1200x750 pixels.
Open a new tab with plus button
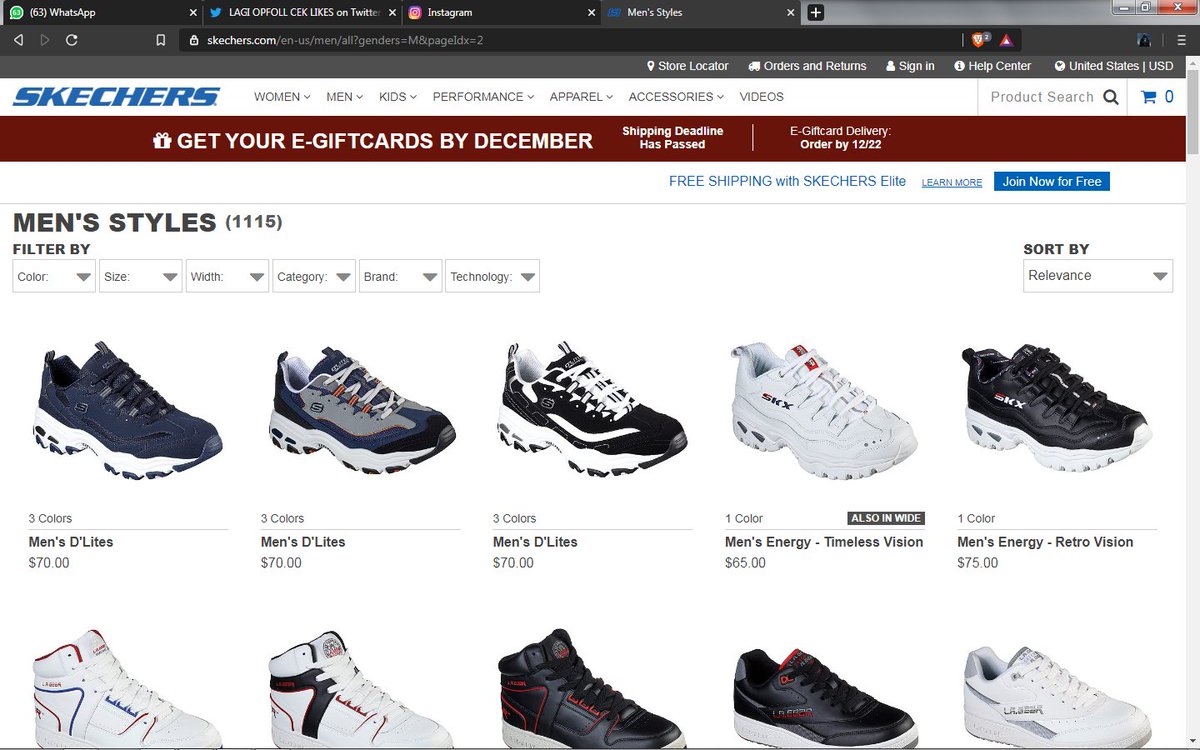coord(816,12)
